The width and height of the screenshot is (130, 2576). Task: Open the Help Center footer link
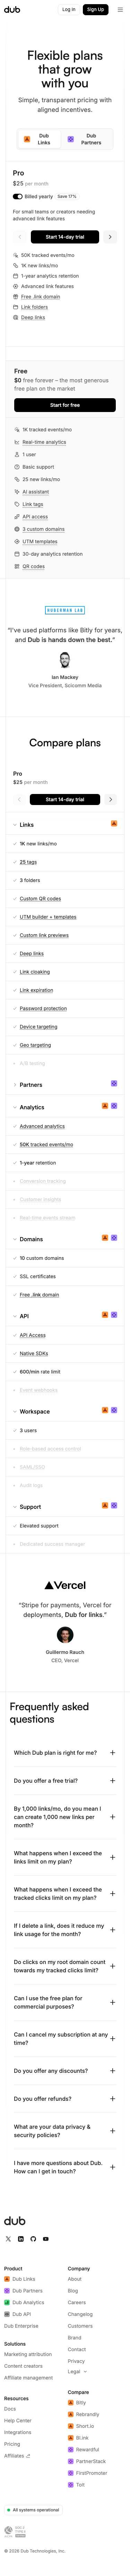coord(18,2420)
